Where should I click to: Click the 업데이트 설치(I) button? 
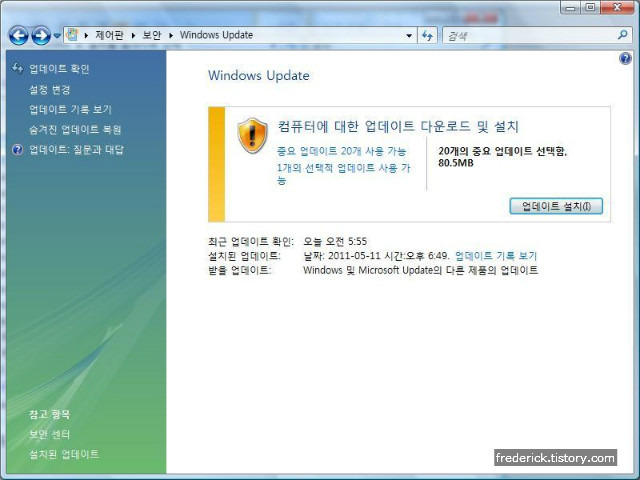[556, 206]
